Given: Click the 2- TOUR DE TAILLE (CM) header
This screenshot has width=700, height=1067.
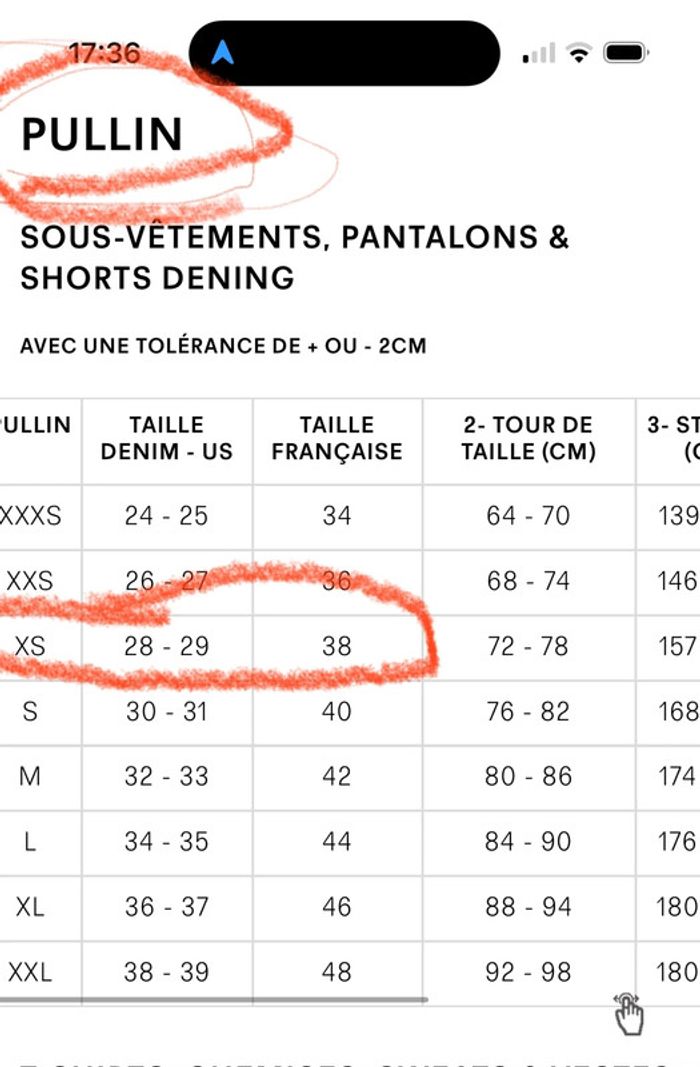Looking at the screenshot, I should pos(529,438).
